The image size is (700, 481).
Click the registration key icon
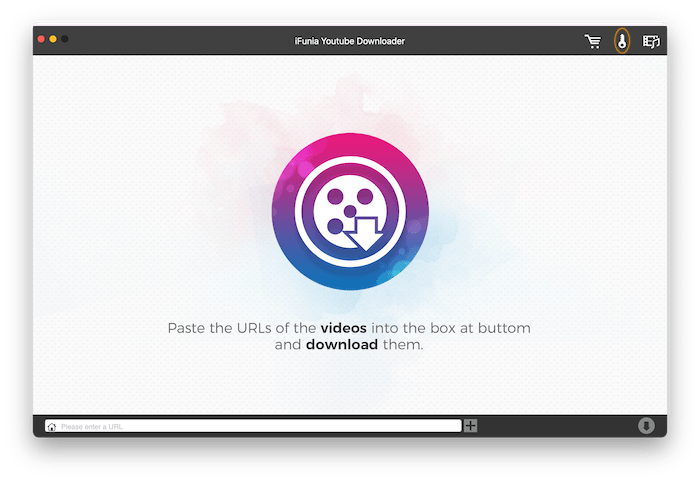point(621,41)
